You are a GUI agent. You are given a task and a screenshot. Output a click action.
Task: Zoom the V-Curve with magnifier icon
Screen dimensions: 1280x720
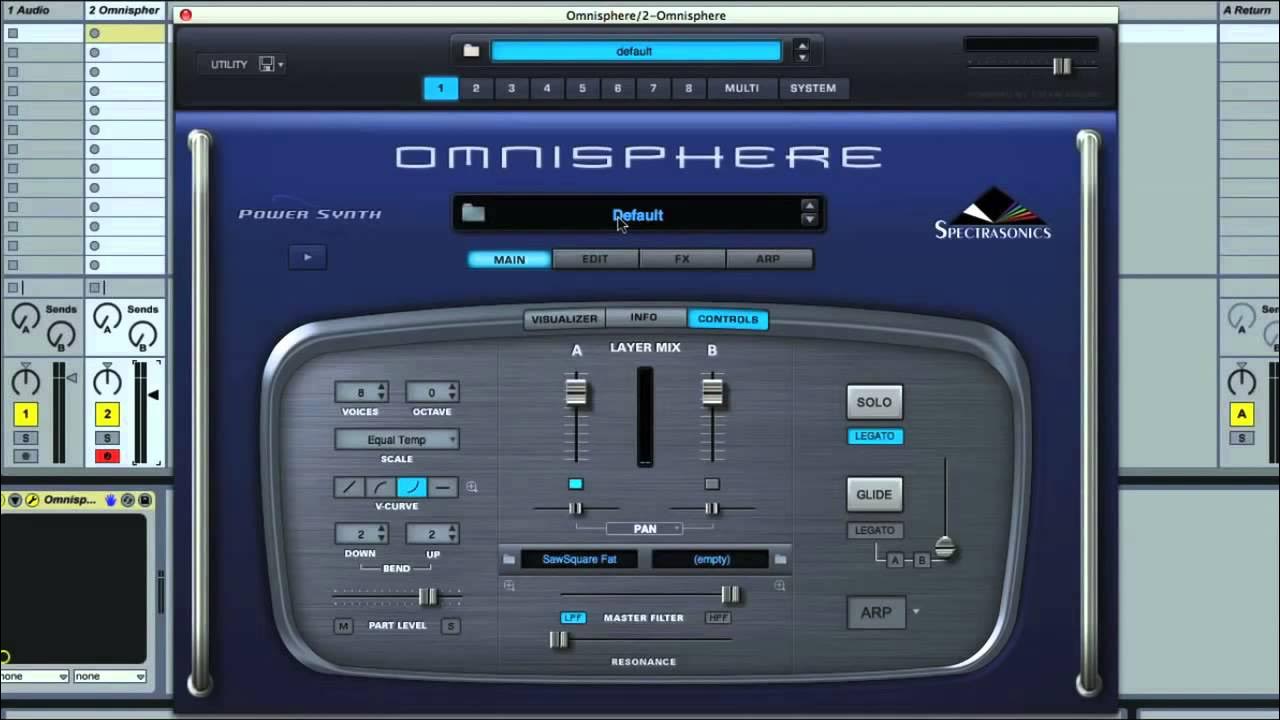pos(472,487)
